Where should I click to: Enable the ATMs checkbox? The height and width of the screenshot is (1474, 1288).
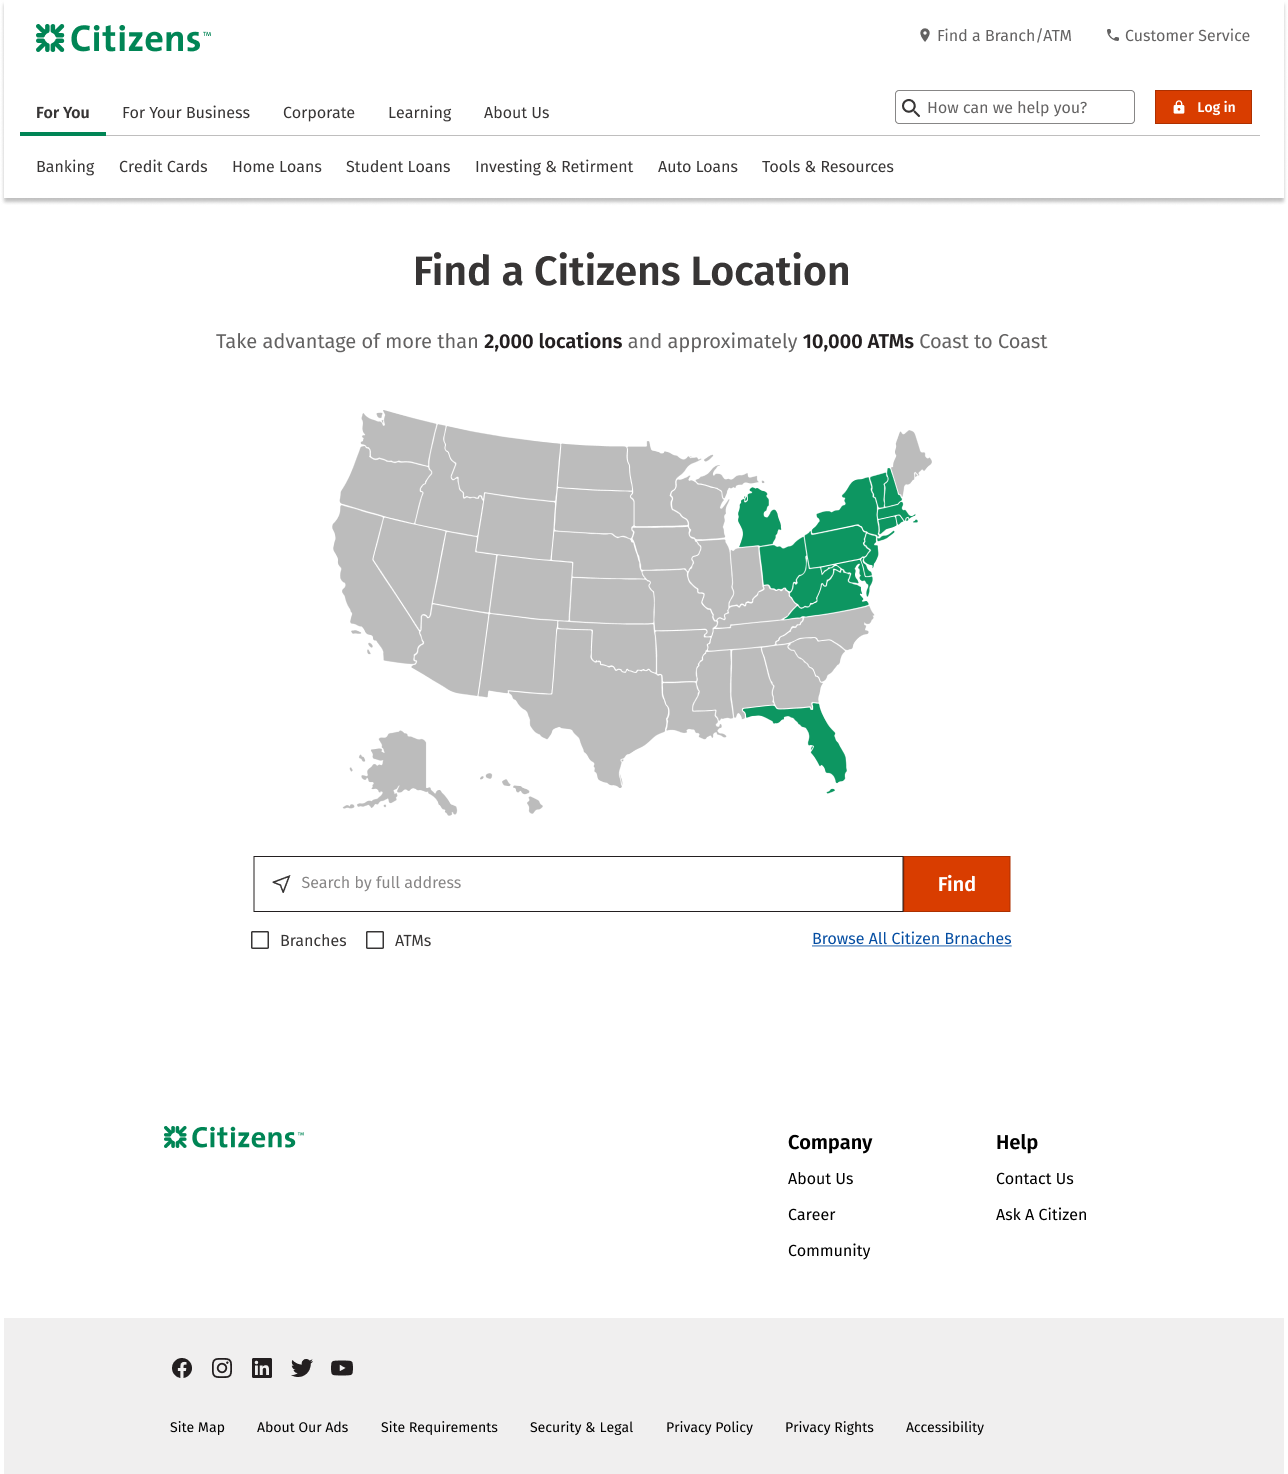375,940
